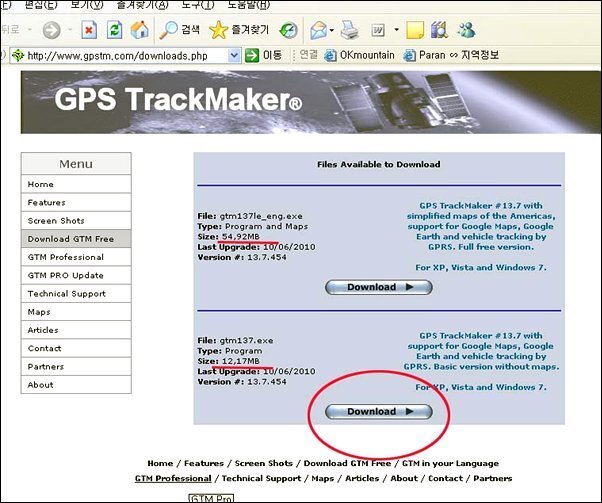Open the Tools (도구) menu
The image size is (602, 503).
198,5
